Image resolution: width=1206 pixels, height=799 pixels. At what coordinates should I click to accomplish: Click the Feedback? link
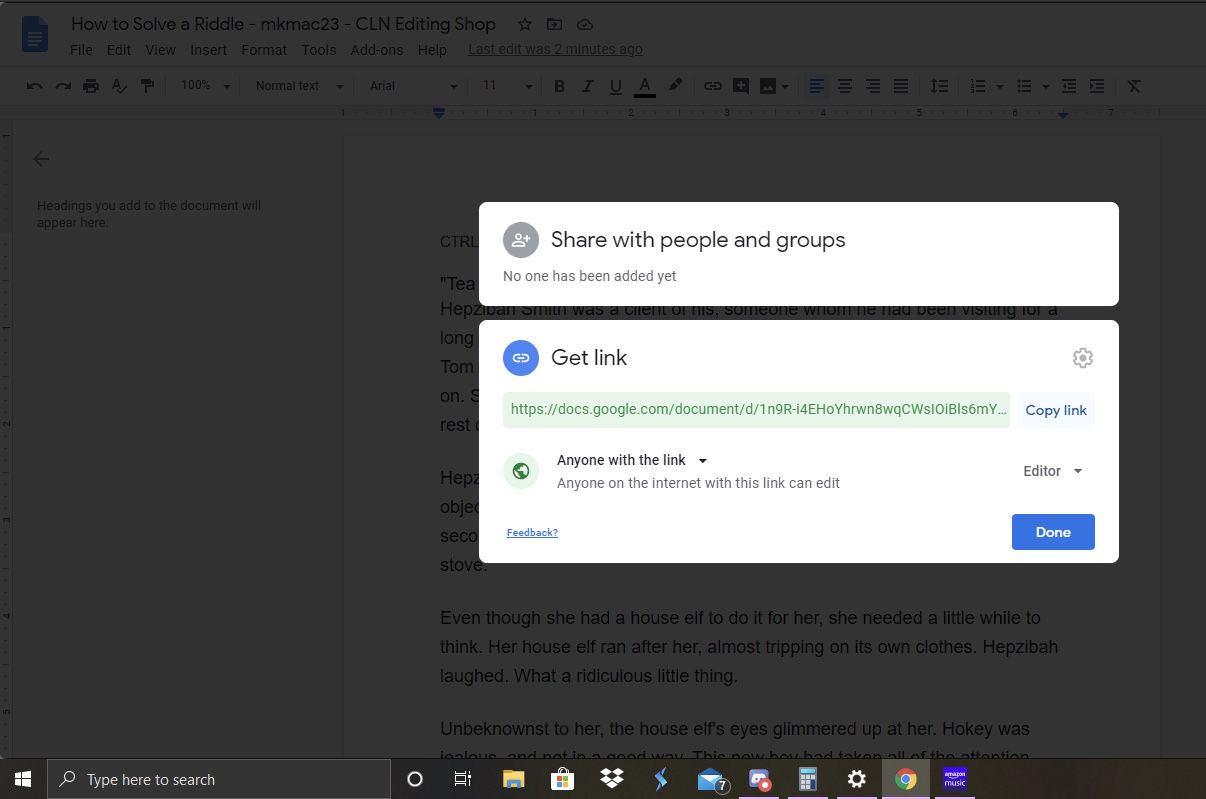(532, 532)
